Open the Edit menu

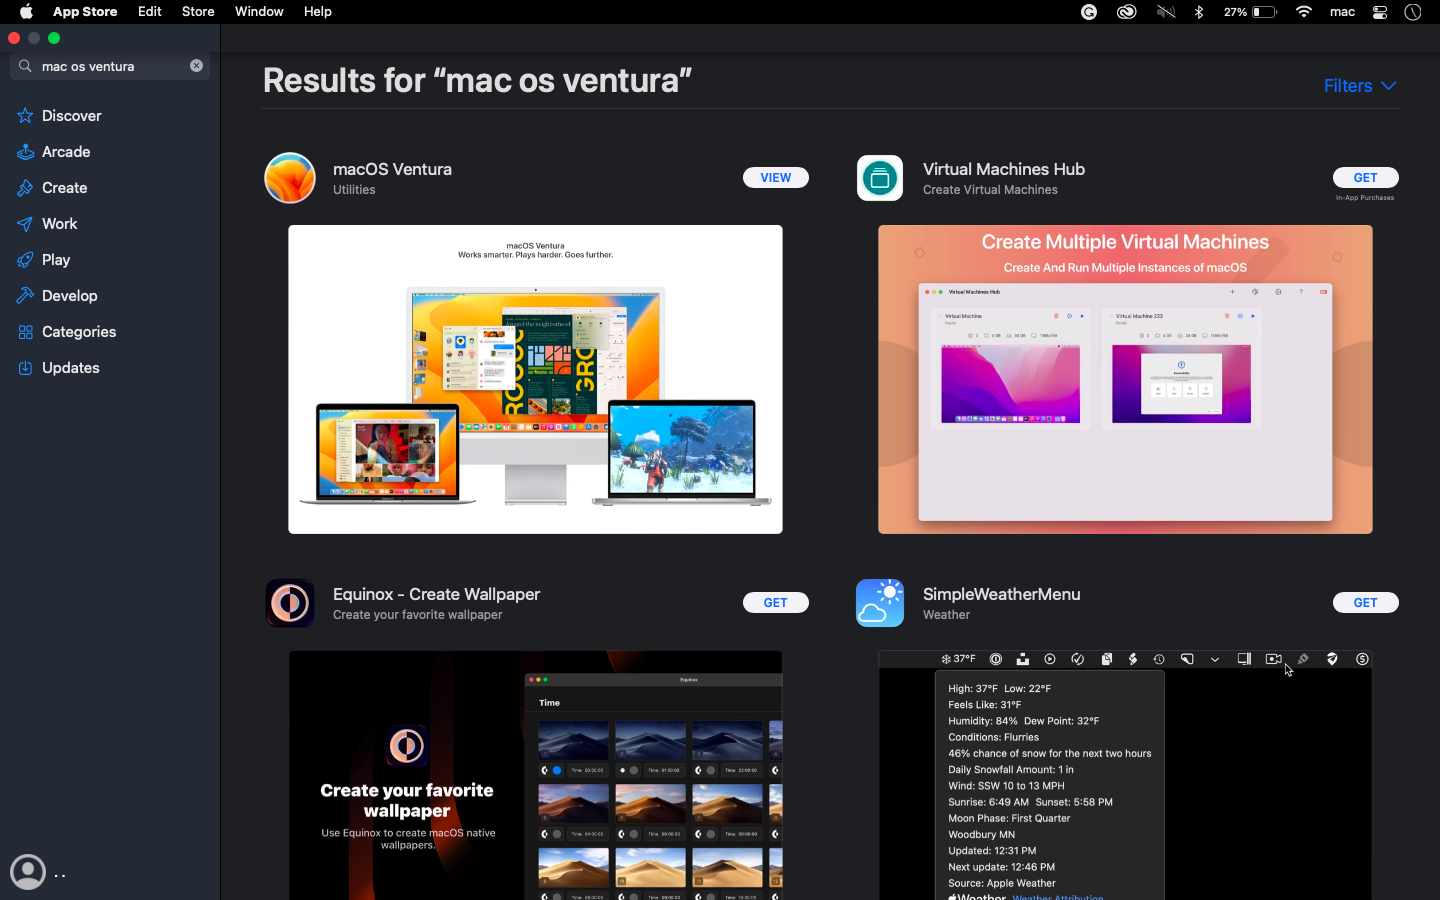coord(150,12)
